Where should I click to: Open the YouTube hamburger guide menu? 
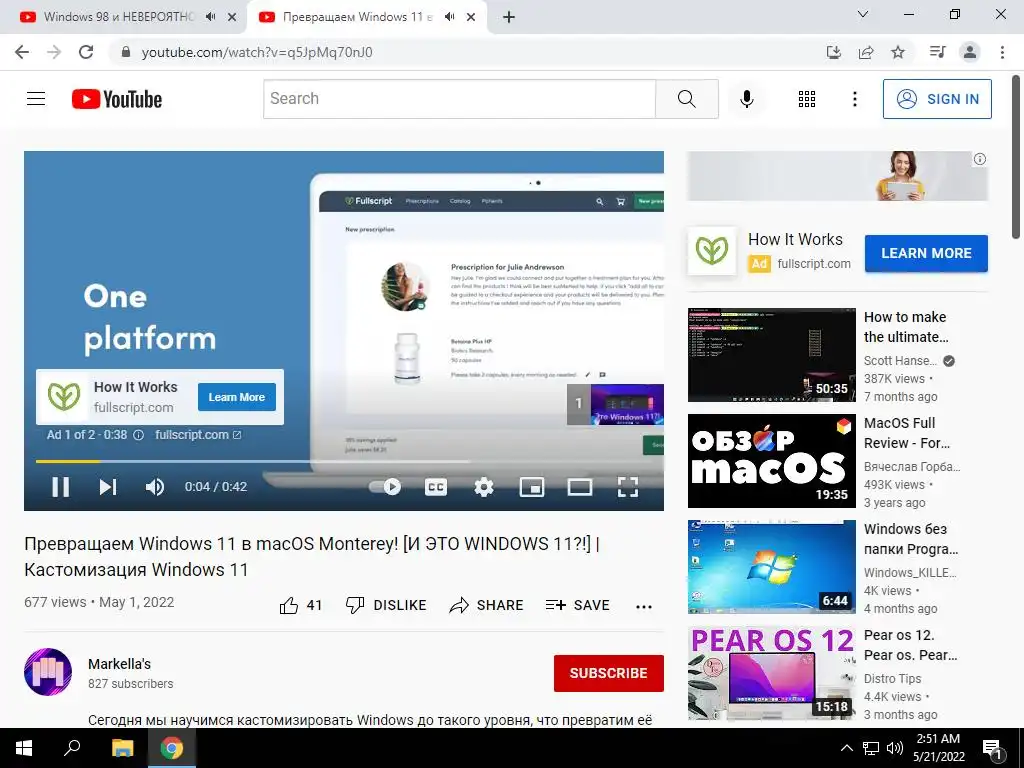click(36, 99)
